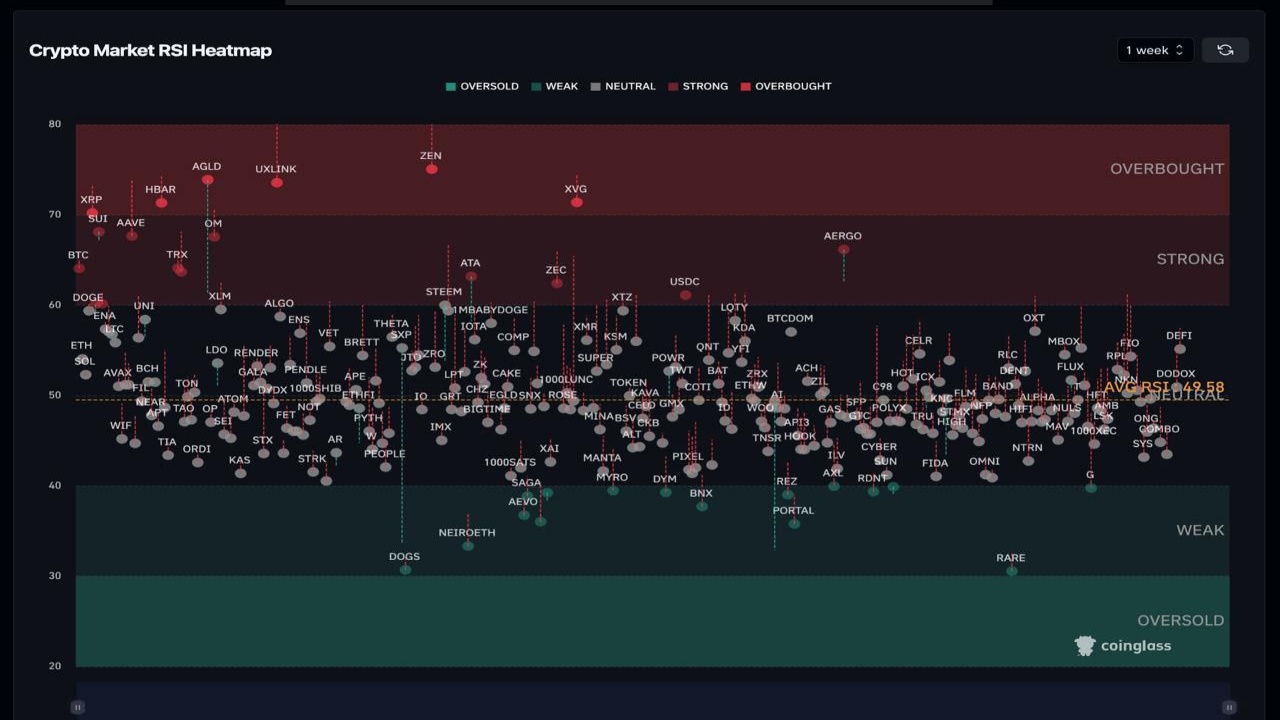Select the ALGO data point
The image size is (1280, 720).
279,316
